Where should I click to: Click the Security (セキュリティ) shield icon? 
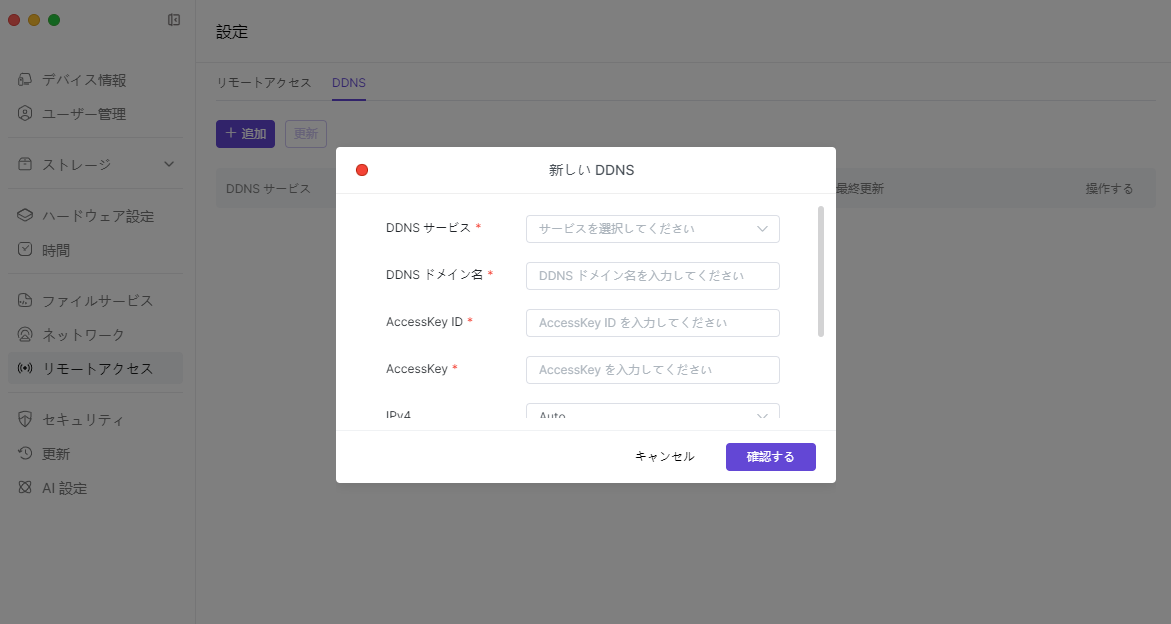[26, 420]
